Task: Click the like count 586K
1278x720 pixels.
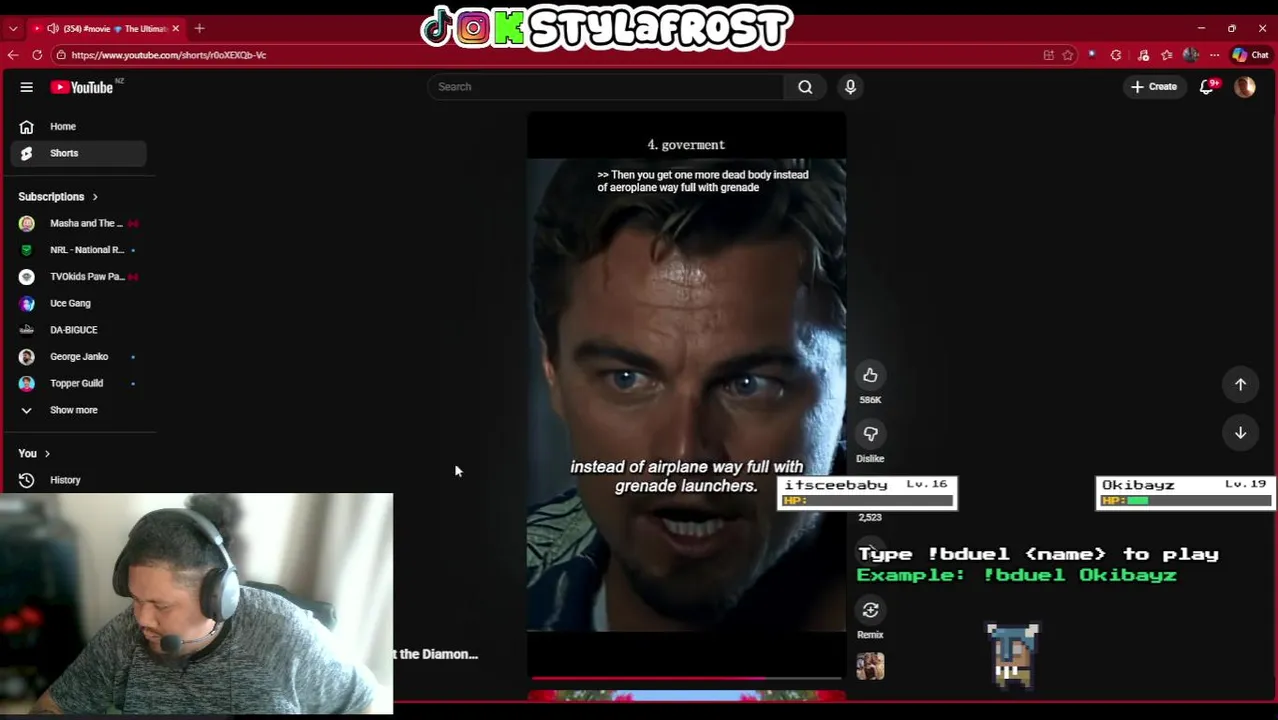Action: (x=870, y=400)
